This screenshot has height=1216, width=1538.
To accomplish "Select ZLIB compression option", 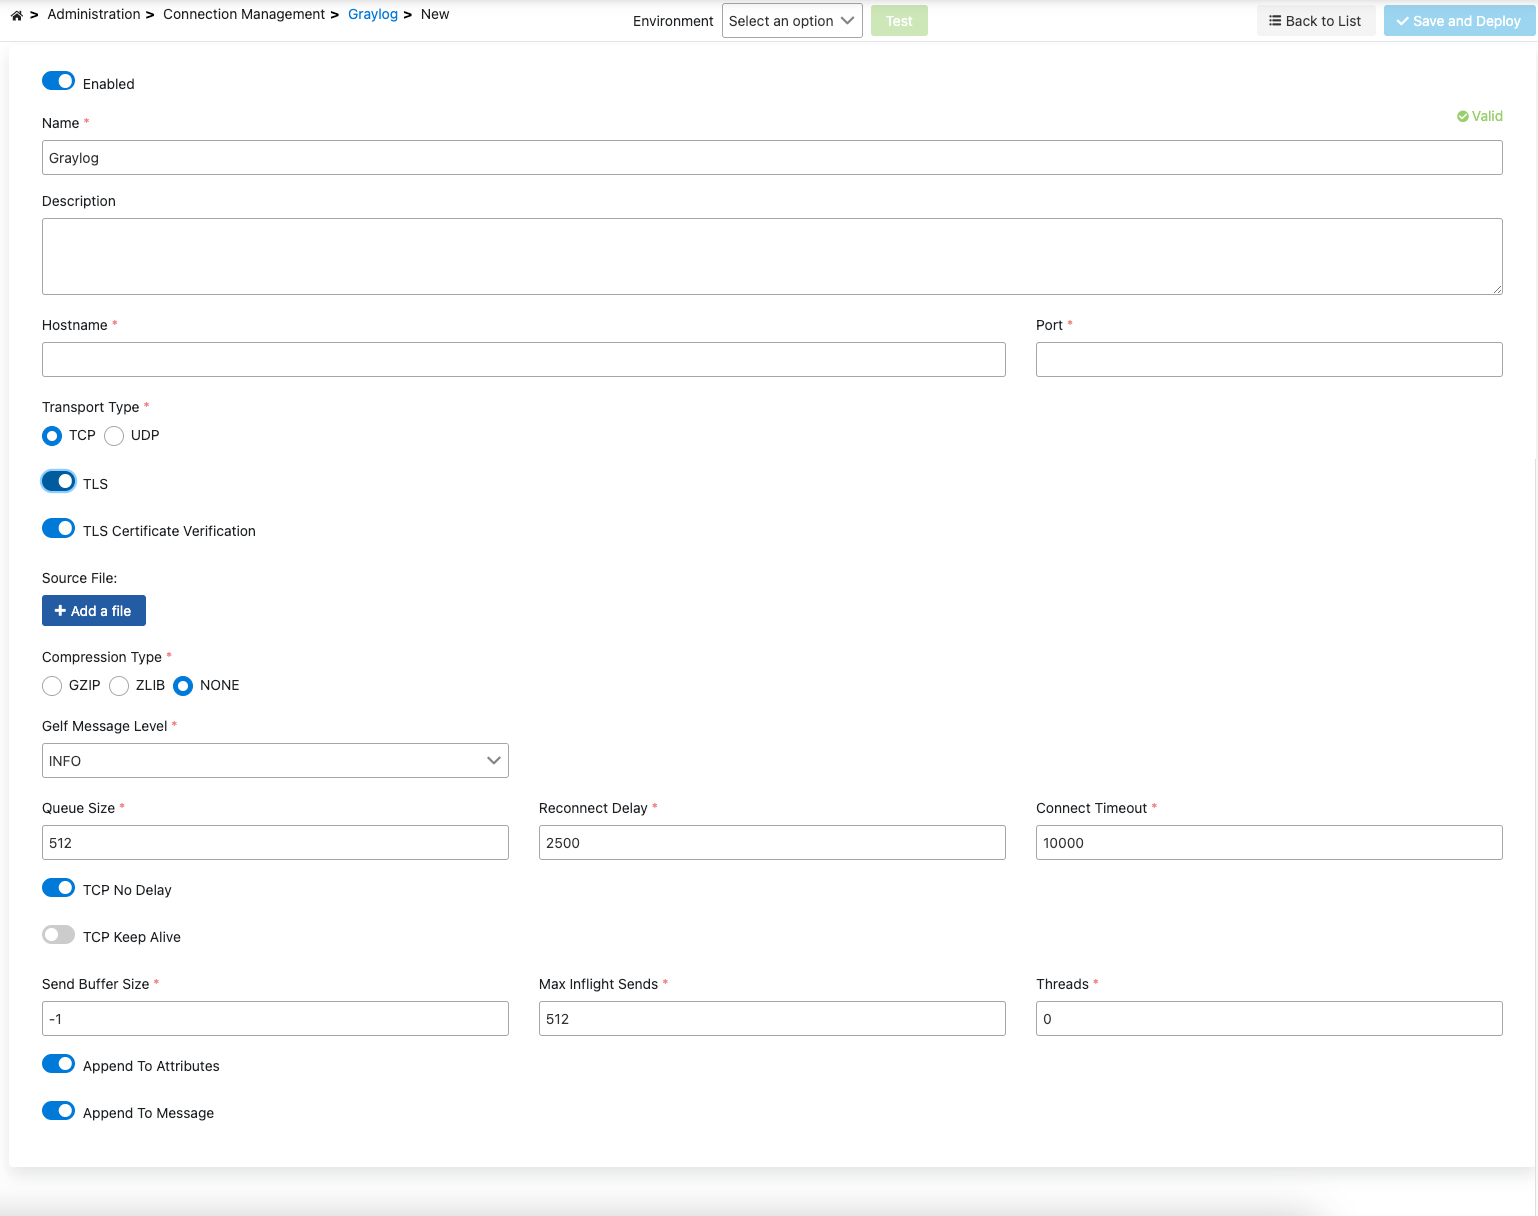I will click(x=119, y=686).
